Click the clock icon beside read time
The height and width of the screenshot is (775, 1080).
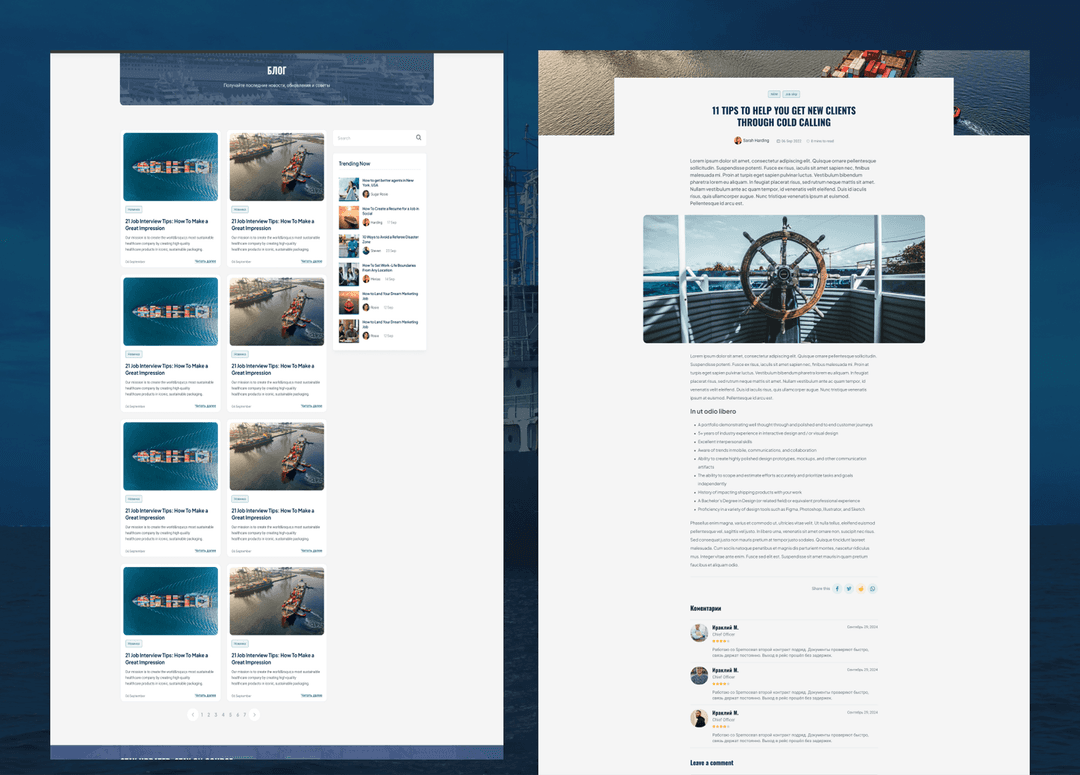pos(808,141)
